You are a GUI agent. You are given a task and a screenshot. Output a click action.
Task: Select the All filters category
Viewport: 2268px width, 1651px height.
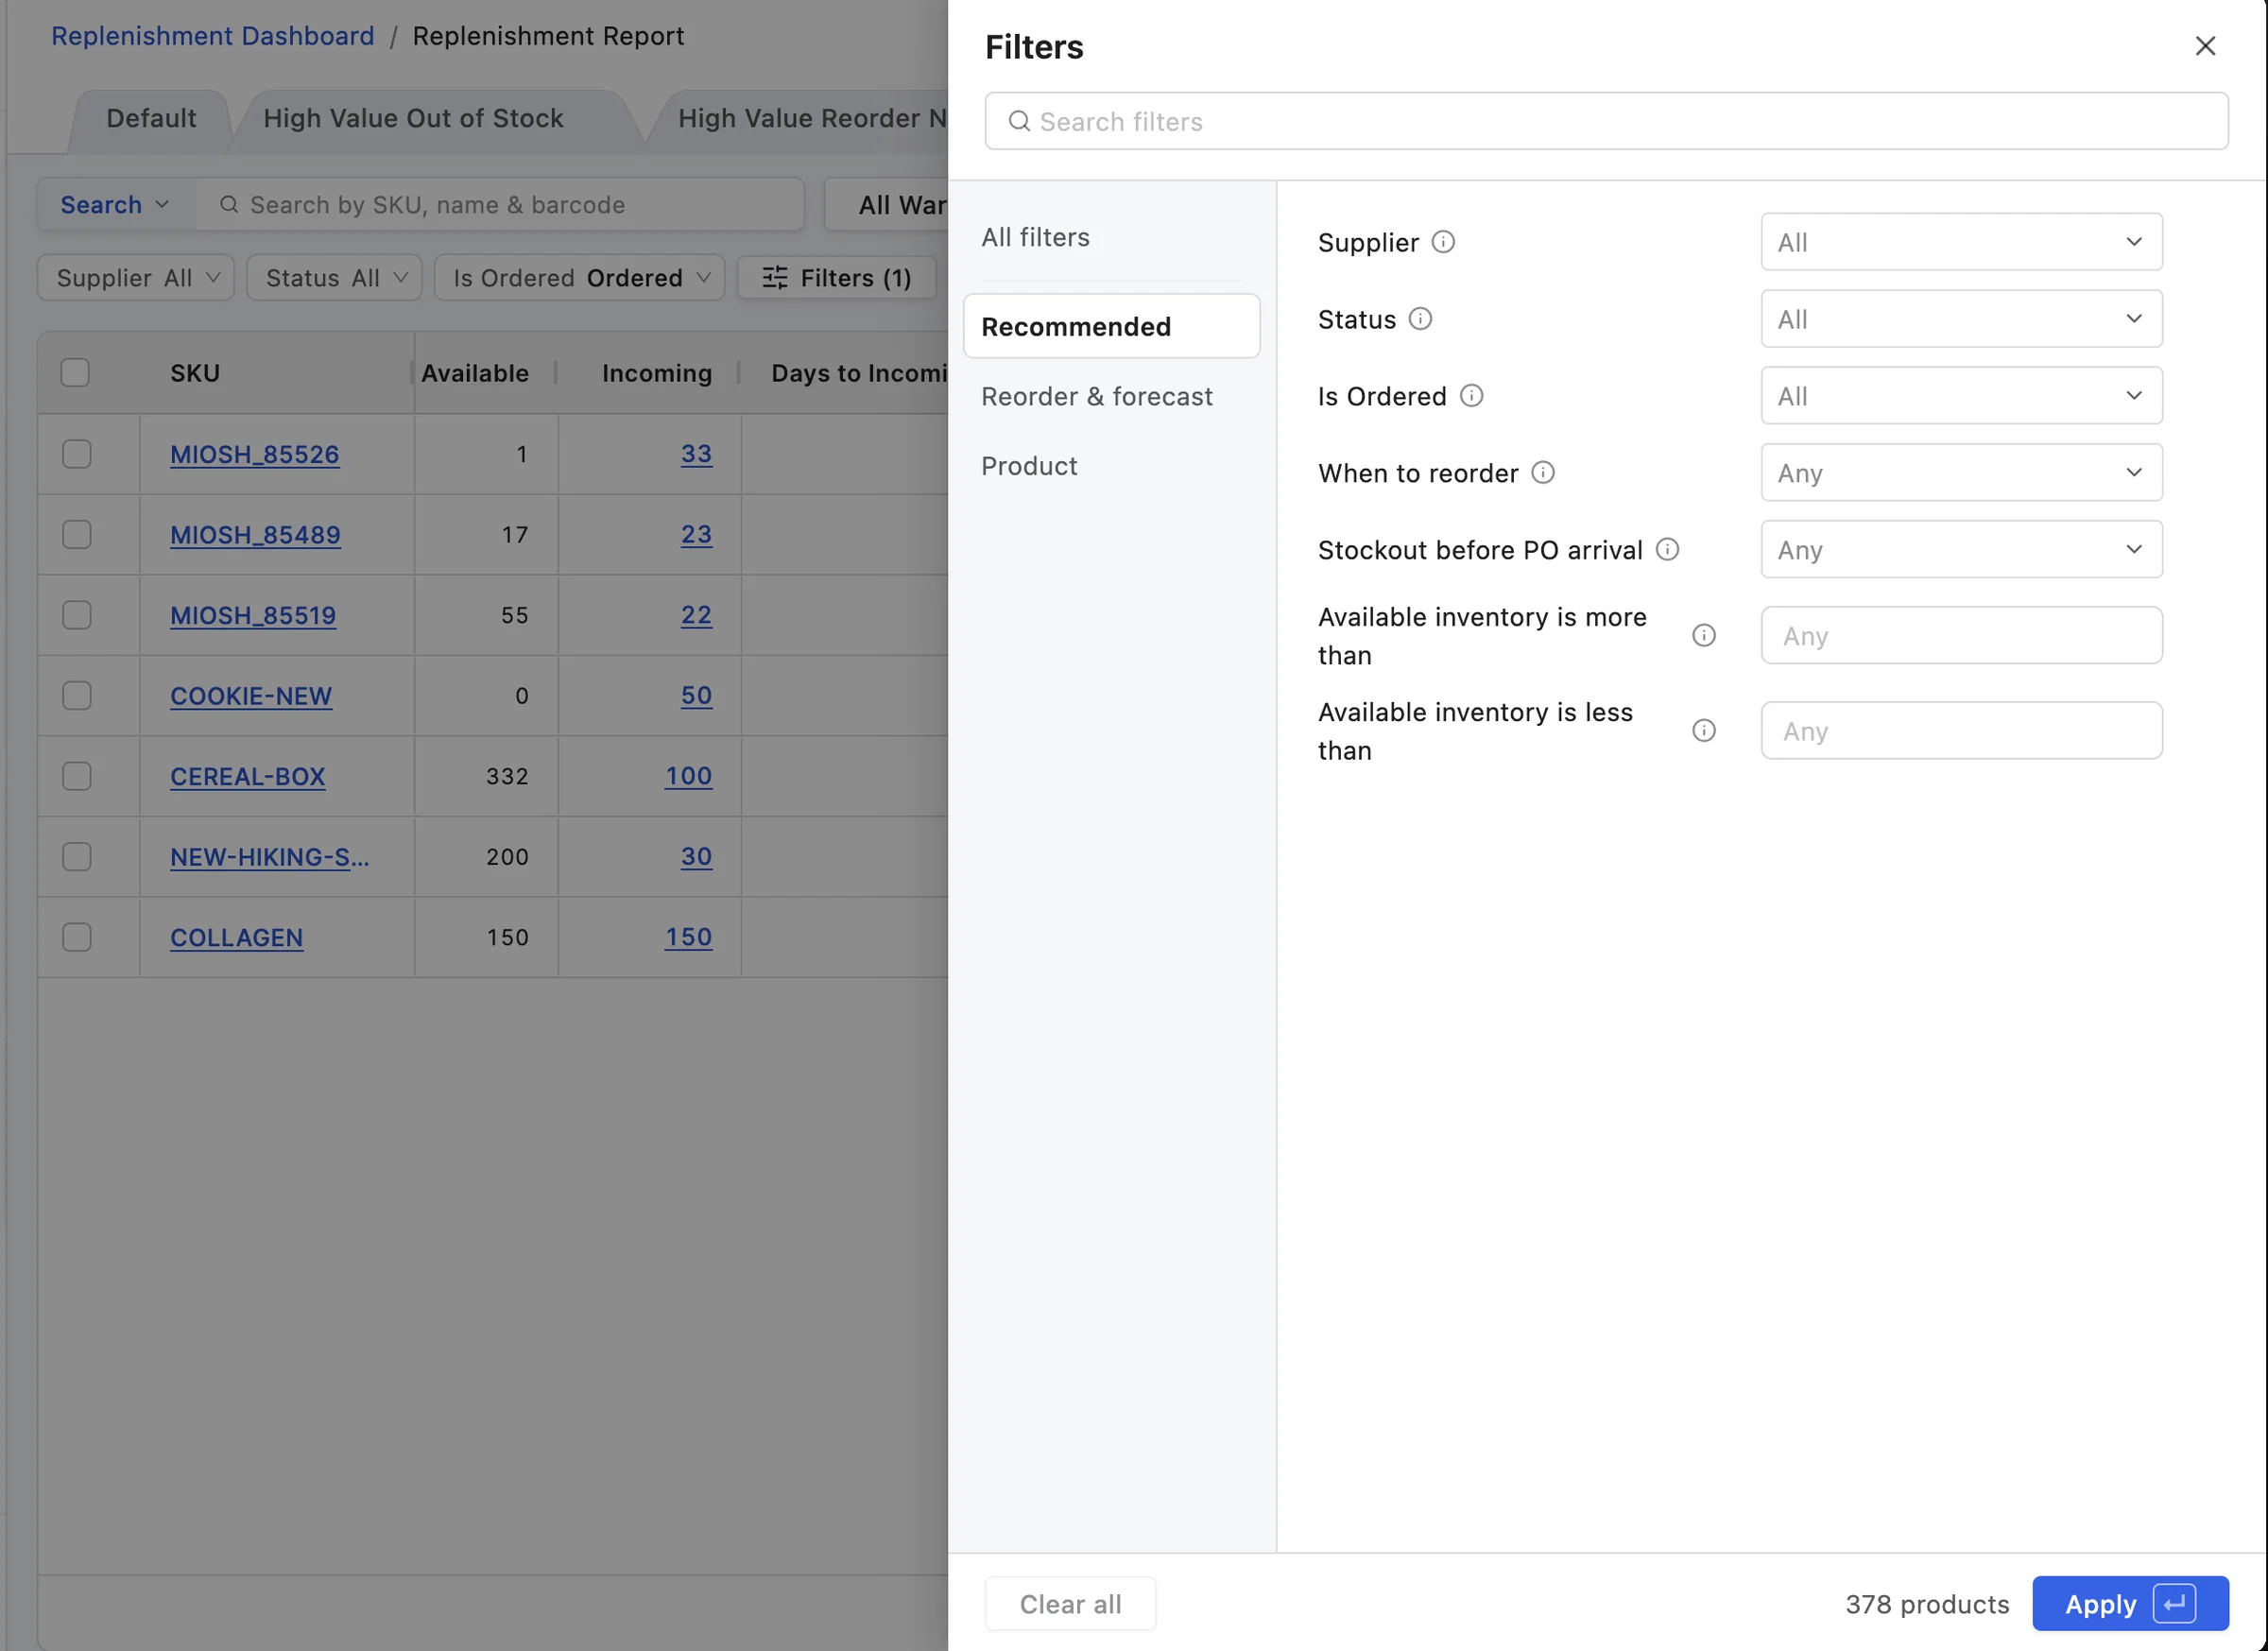1035,237
